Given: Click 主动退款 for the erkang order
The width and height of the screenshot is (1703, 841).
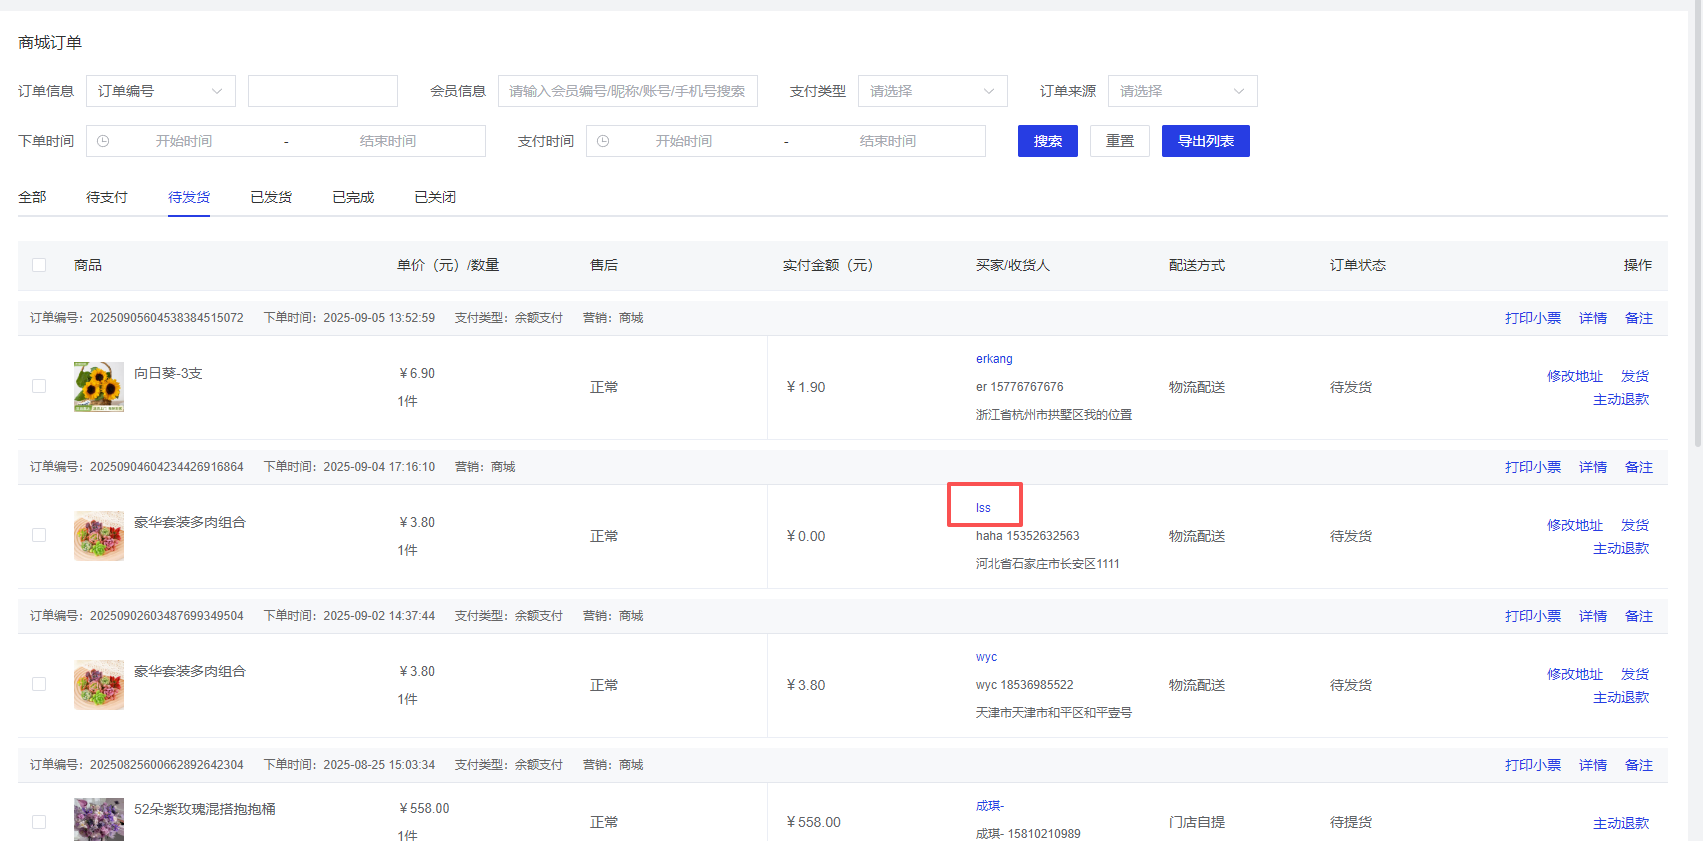Looking at the screenshot, I should click(x=1621, y=399).
